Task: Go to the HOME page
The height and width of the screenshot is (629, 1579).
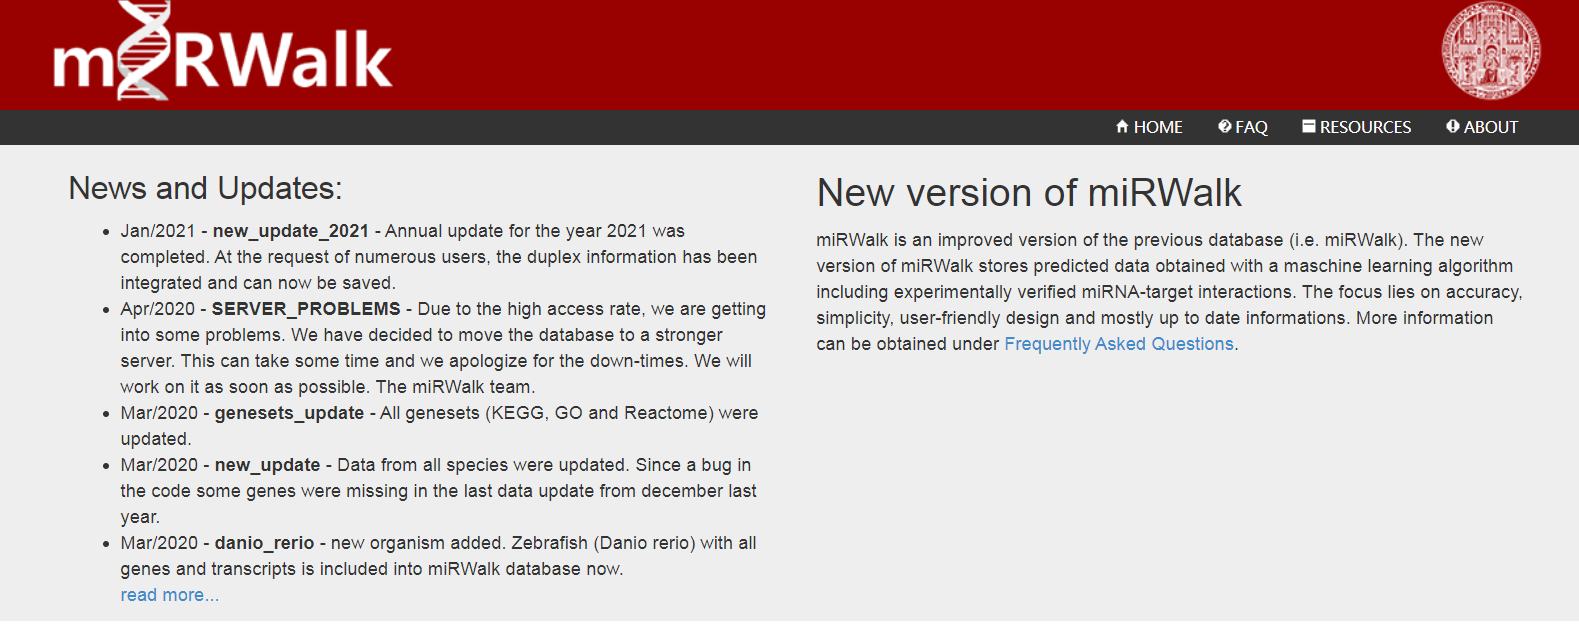Action: (1157, 127)
